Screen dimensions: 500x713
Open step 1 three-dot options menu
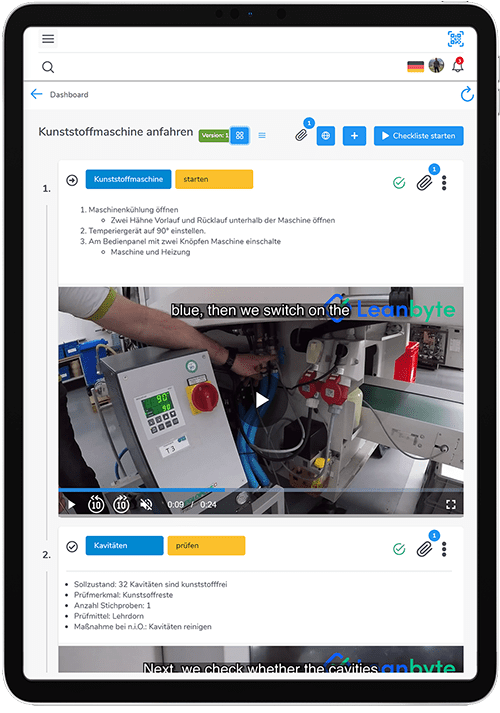click(444, 183)
